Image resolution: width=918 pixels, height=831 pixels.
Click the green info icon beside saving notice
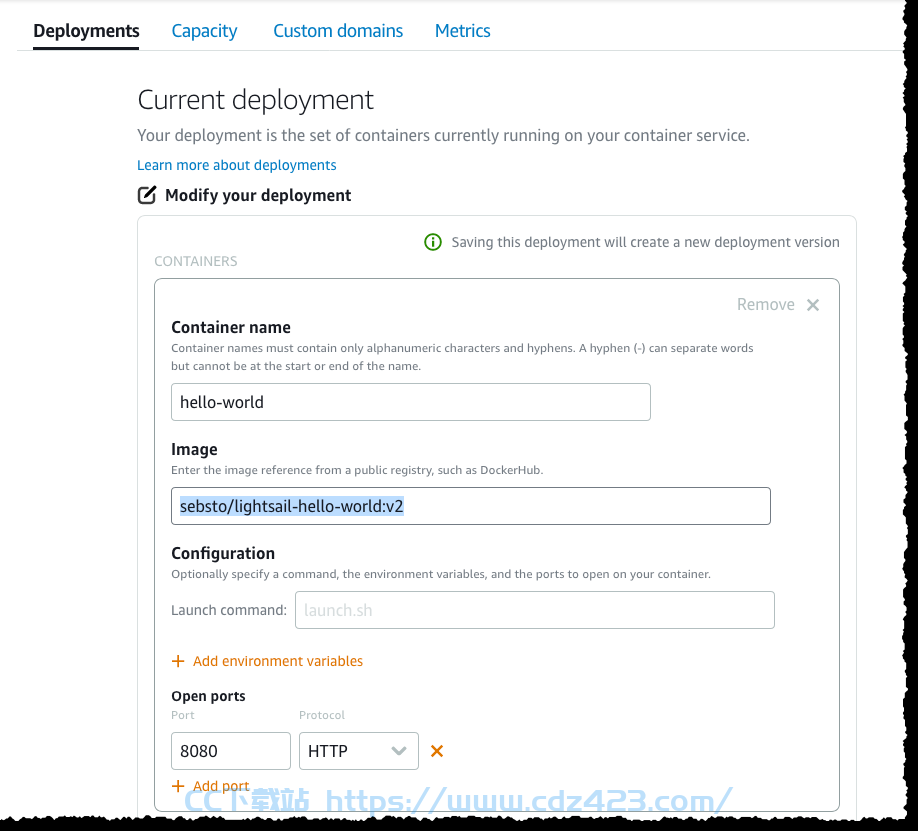coord(433,242)
